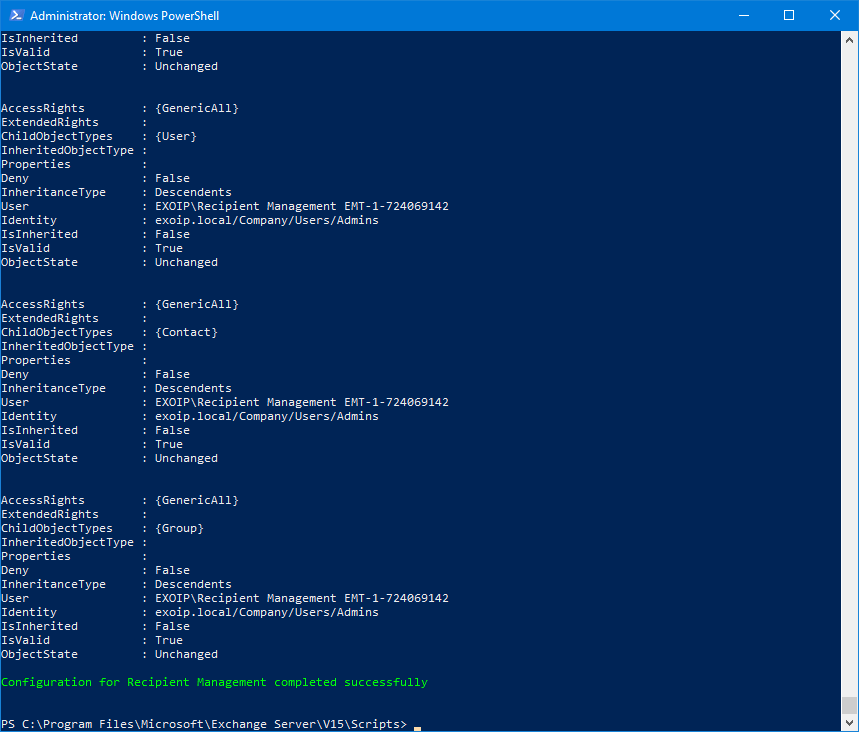Minimize the PowerShell window

click(x=743, y=15)
